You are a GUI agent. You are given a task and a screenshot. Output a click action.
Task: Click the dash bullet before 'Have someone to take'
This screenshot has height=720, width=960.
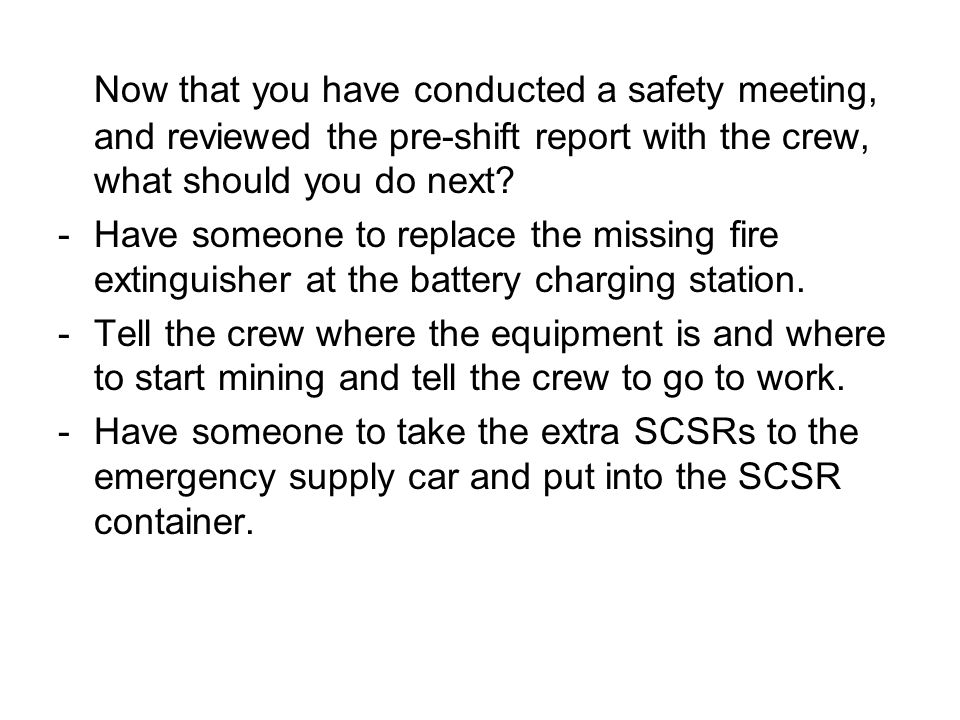[x=64, y=433]
